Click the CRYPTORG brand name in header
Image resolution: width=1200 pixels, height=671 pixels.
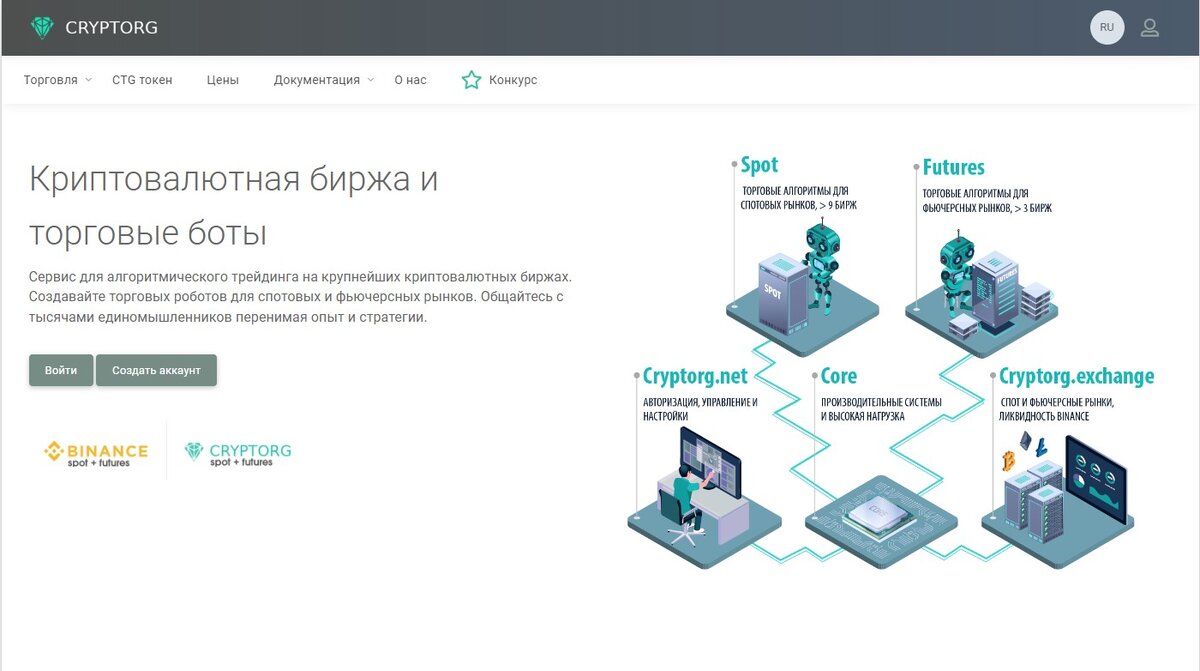[x=111, y=28]
